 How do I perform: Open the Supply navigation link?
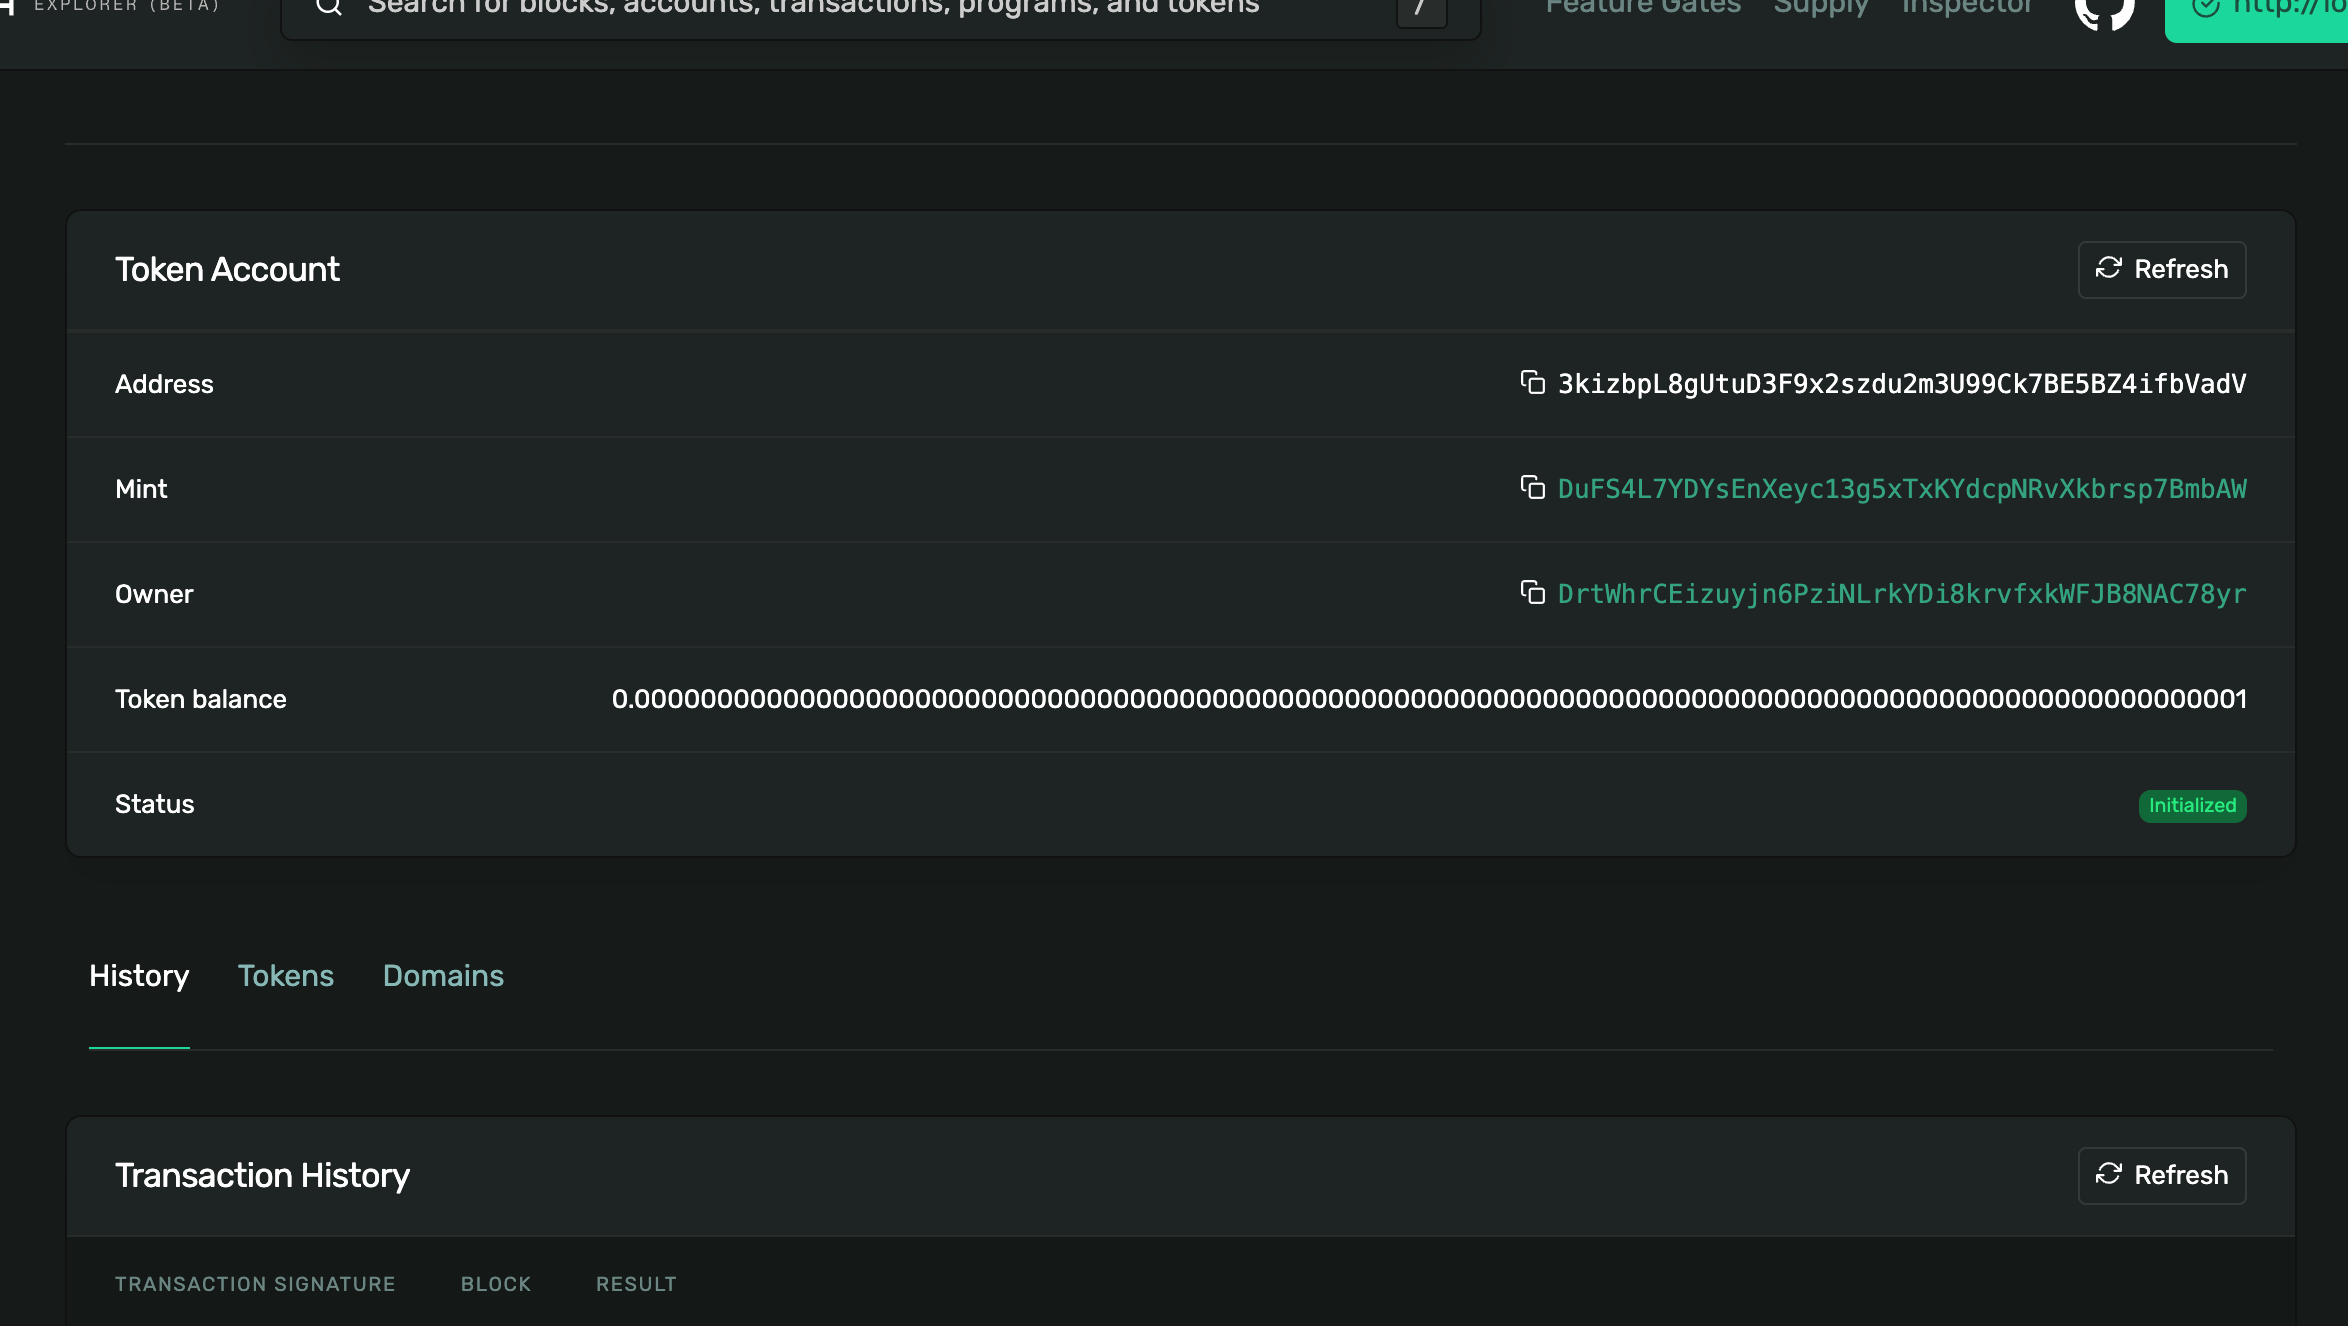(1820, 8)
